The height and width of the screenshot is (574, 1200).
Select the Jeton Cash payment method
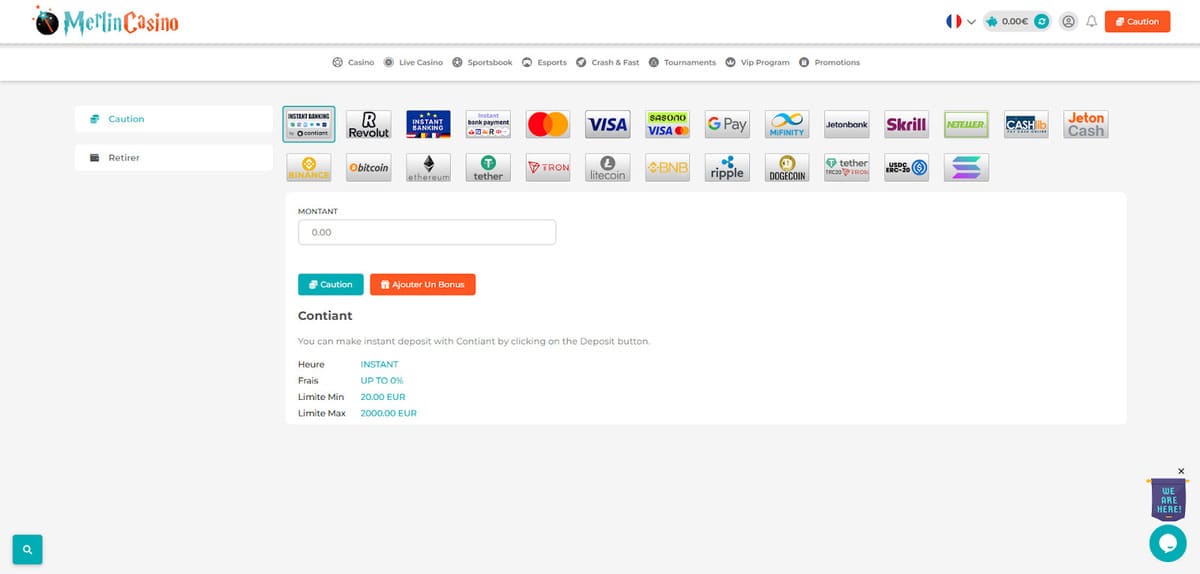pos(1085,125)
